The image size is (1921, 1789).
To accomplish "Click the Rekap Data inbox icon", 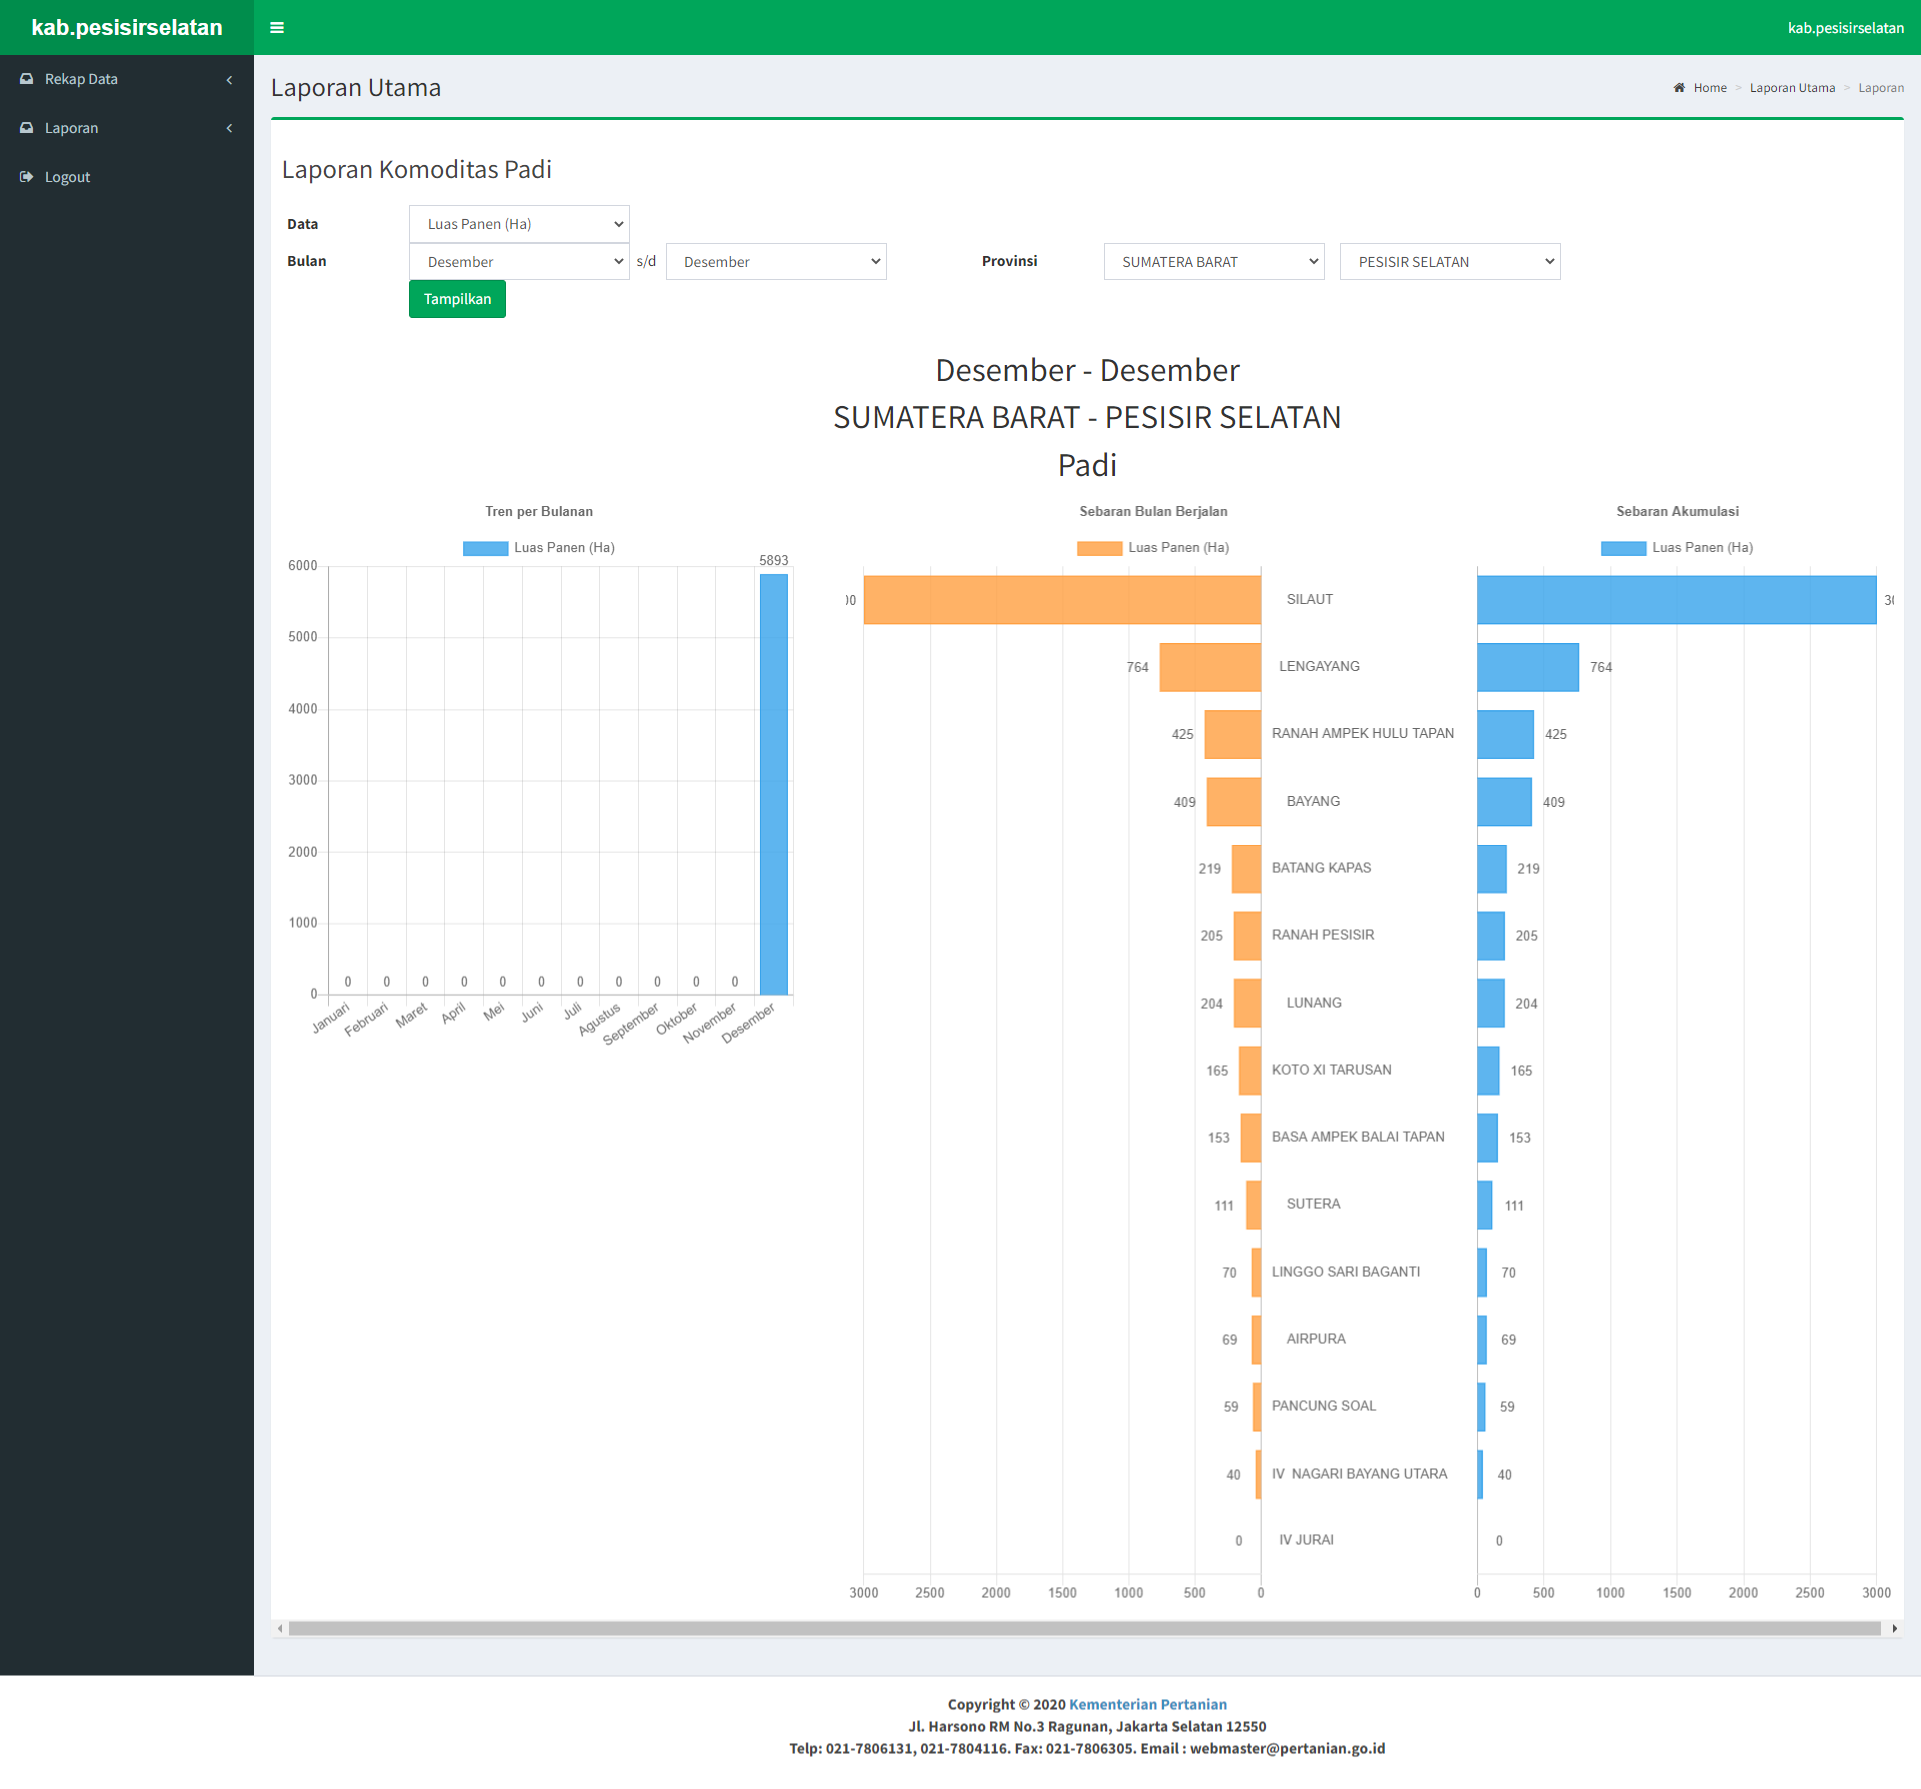I will click(27, 79).
